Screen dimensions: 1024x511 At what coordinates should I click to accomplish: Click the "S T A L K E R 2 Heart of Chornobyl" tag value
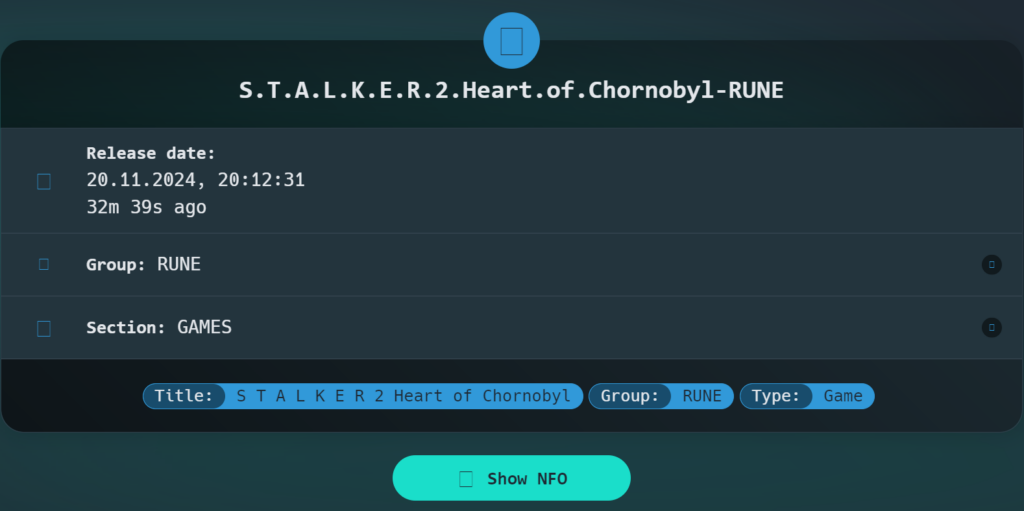tap(403, 396)
